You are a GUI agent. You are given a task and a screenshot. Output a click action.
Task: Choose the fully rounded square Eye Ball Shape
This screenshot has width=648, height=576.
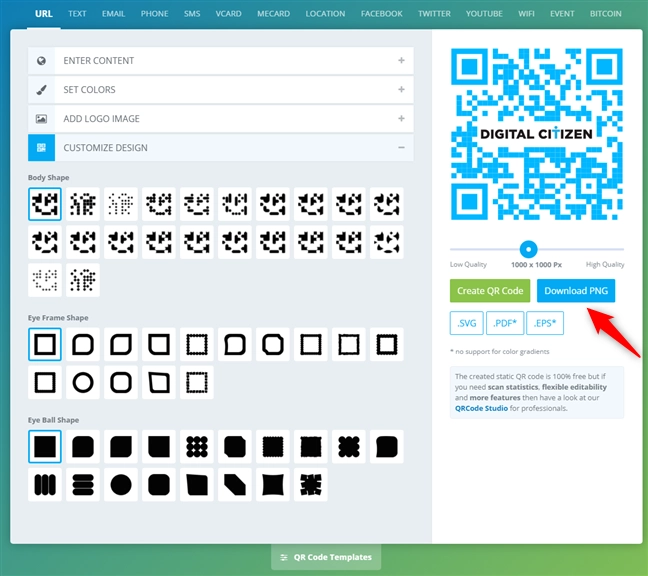159,484
